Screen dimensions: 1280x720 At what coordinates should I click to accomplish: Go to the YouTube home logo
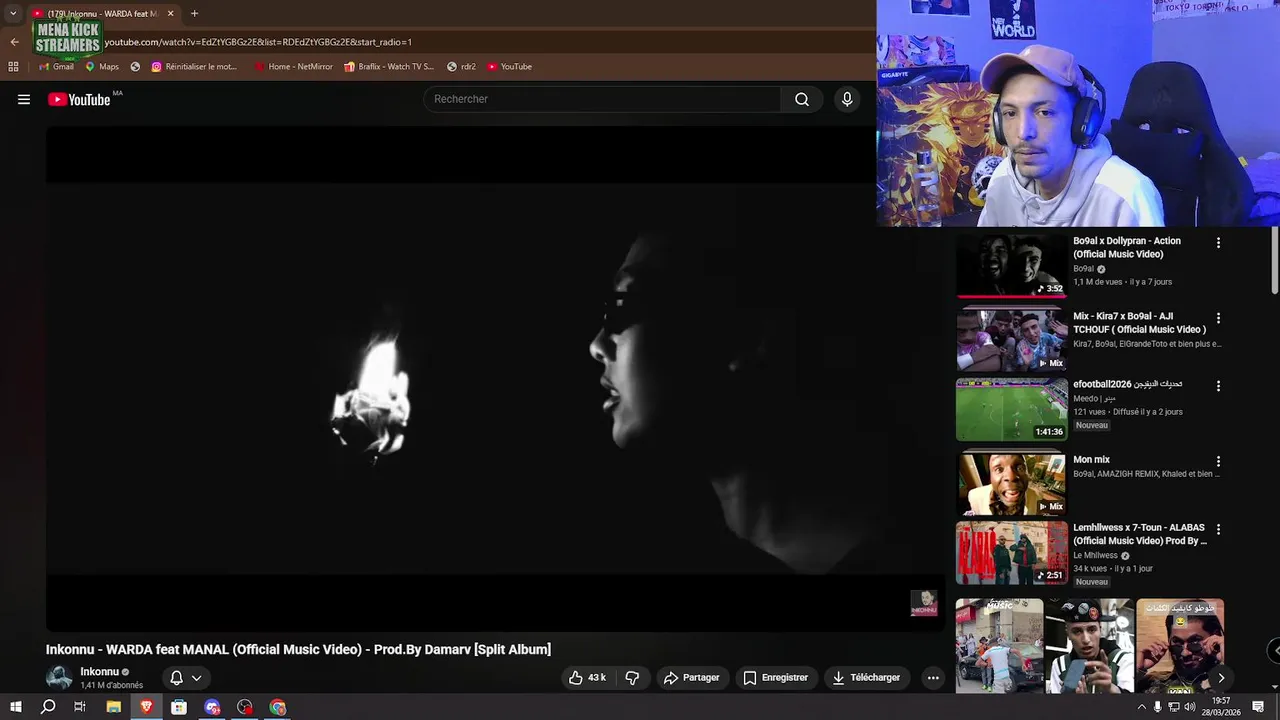(x=79, y=99)
